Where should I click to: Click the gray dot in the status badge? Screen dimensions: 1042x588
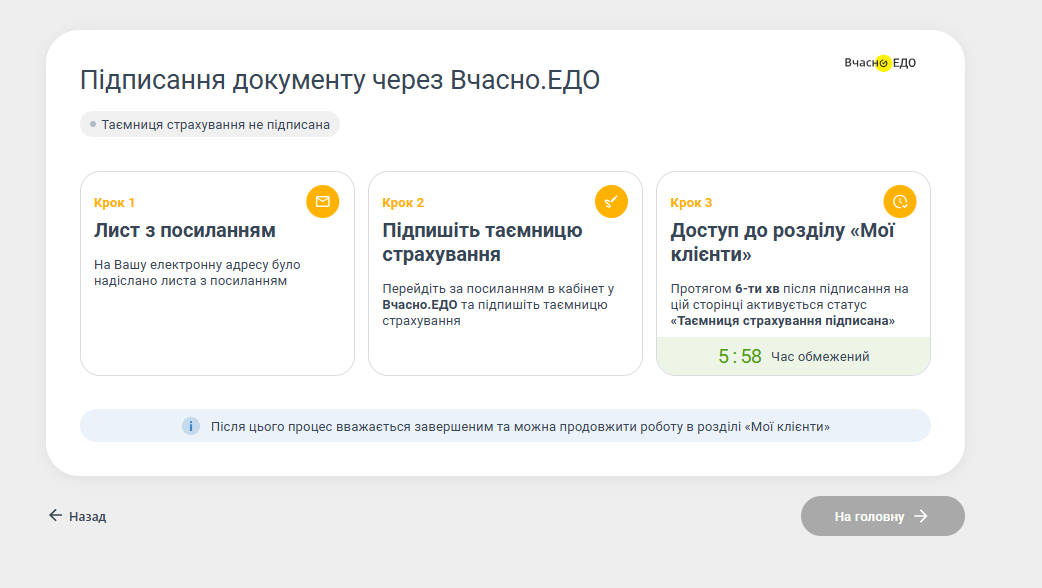click(93, 124)
